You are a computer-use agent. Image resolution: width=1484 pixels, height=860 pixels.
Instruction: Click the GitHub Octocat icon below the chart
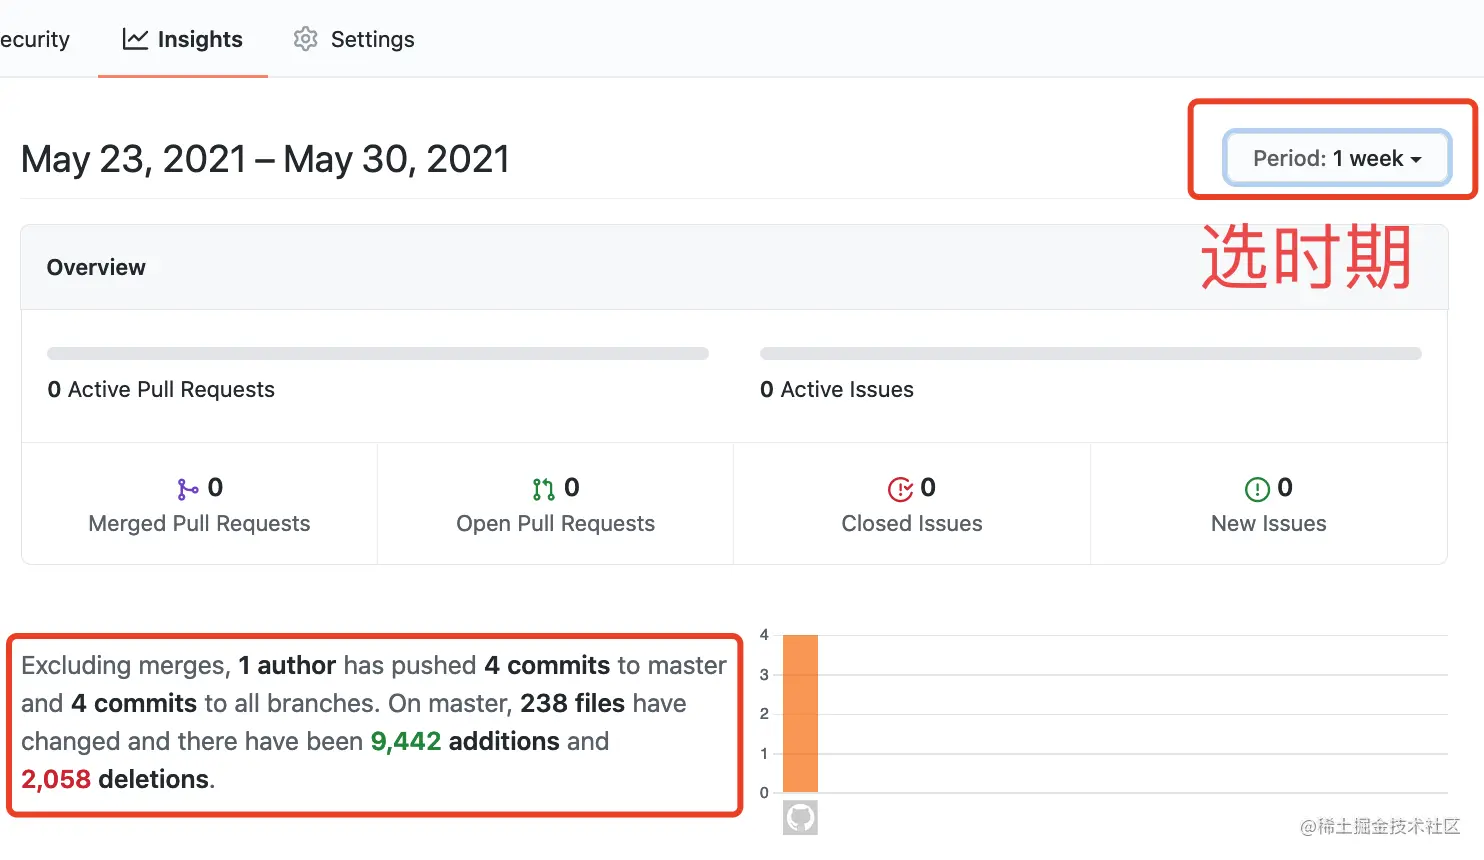(x=799, y=817)
